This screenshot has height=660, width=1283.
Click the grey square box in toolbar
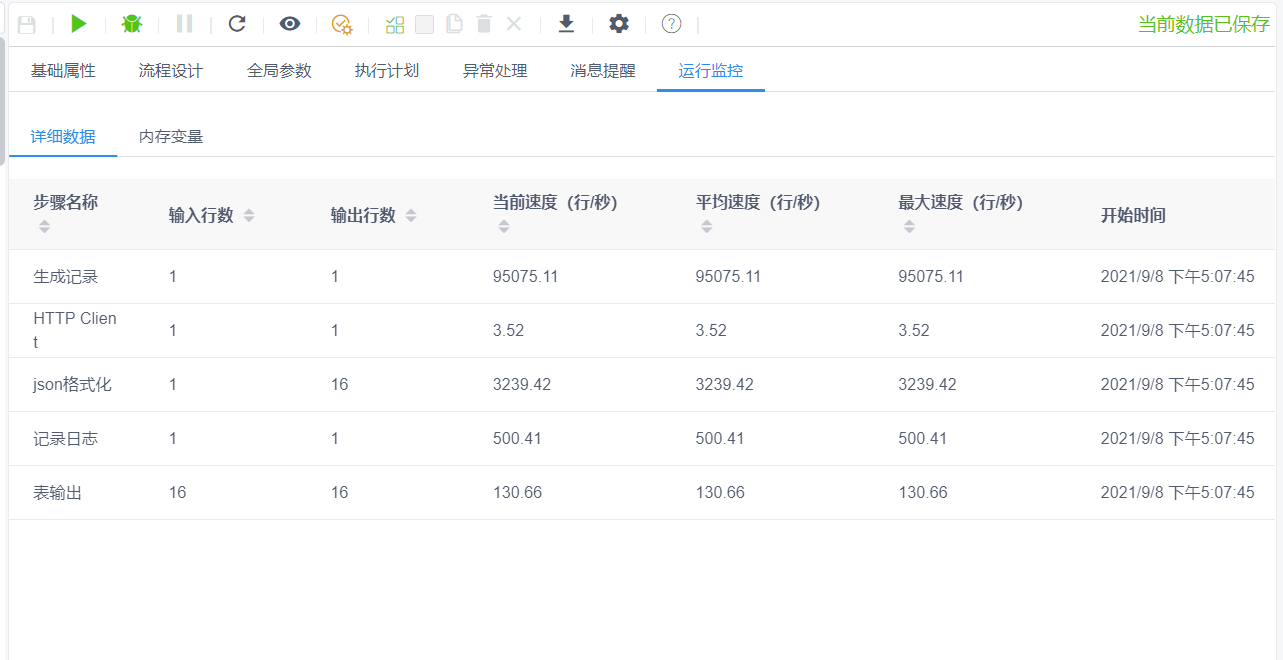425,24
